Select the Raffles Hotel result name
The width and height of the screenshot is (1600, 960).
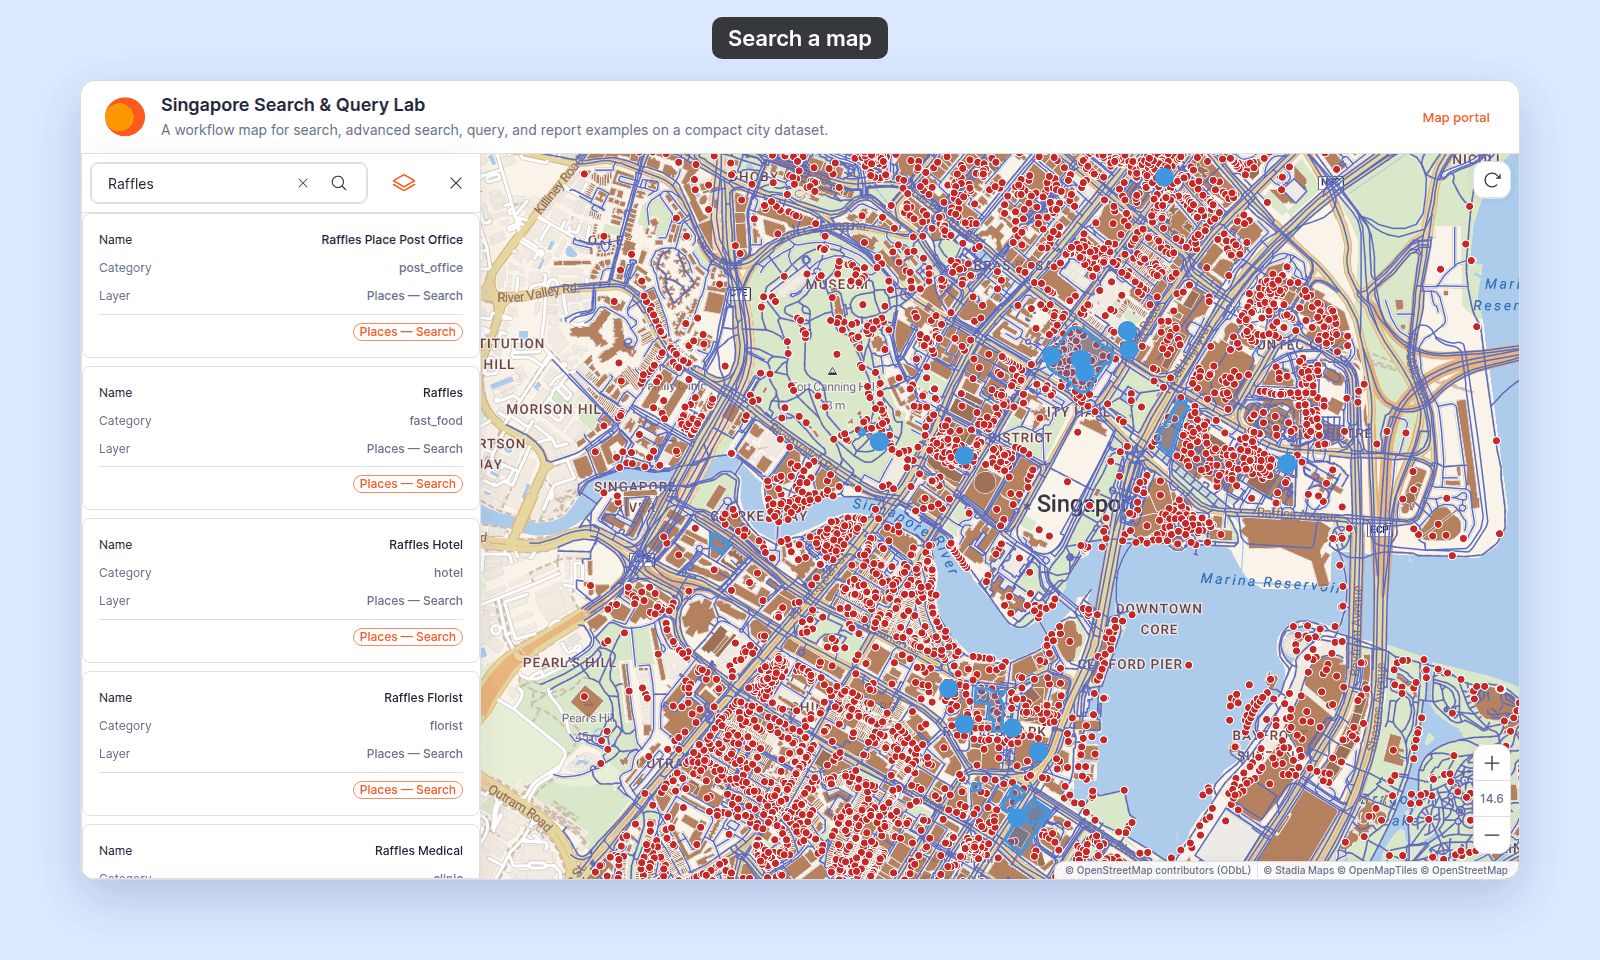click(x=426, y=545)
